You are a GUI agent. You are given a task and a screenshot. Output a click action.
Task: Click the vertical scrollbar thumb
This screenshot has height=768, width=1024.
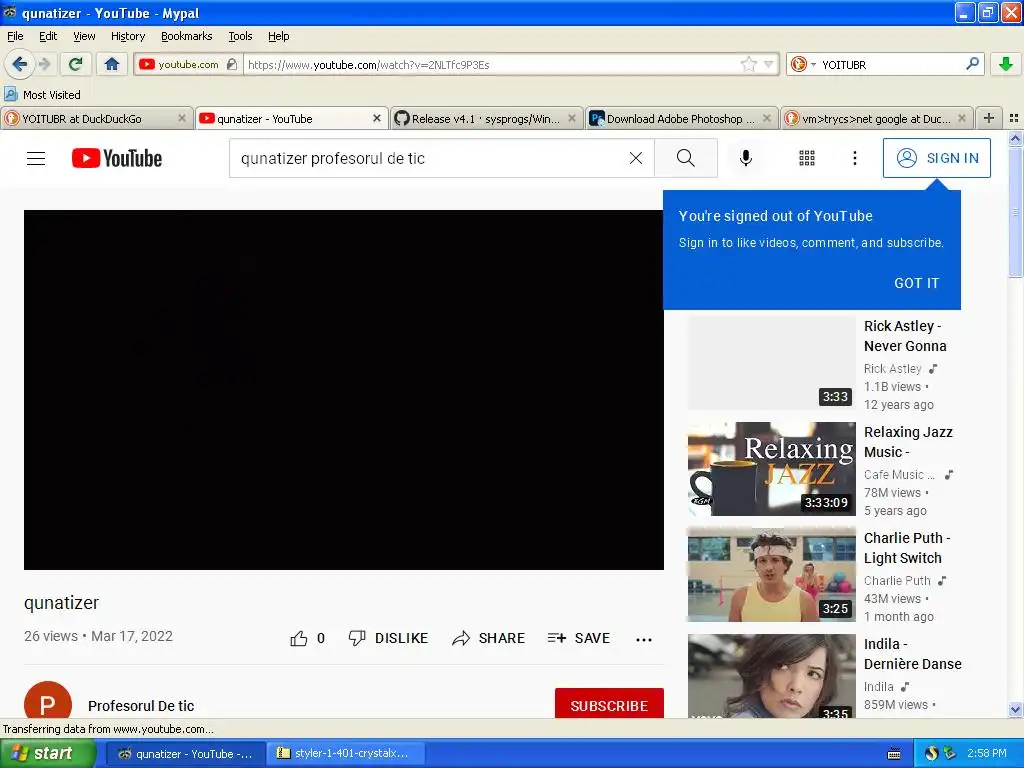coord(1015,212)
